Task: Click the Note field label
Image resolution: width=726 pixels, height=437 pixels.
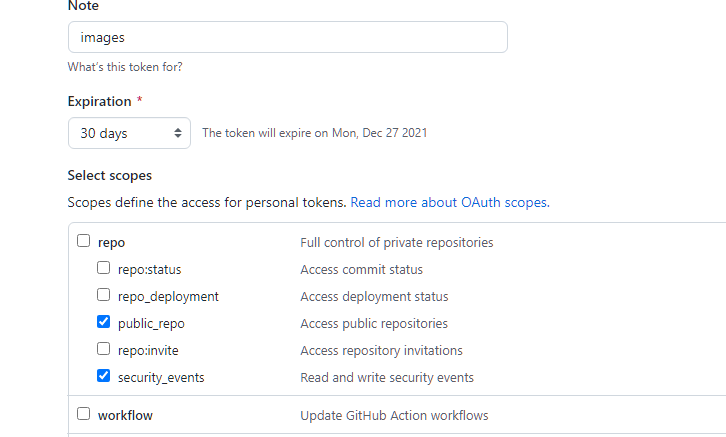Action: coord(83,6)
